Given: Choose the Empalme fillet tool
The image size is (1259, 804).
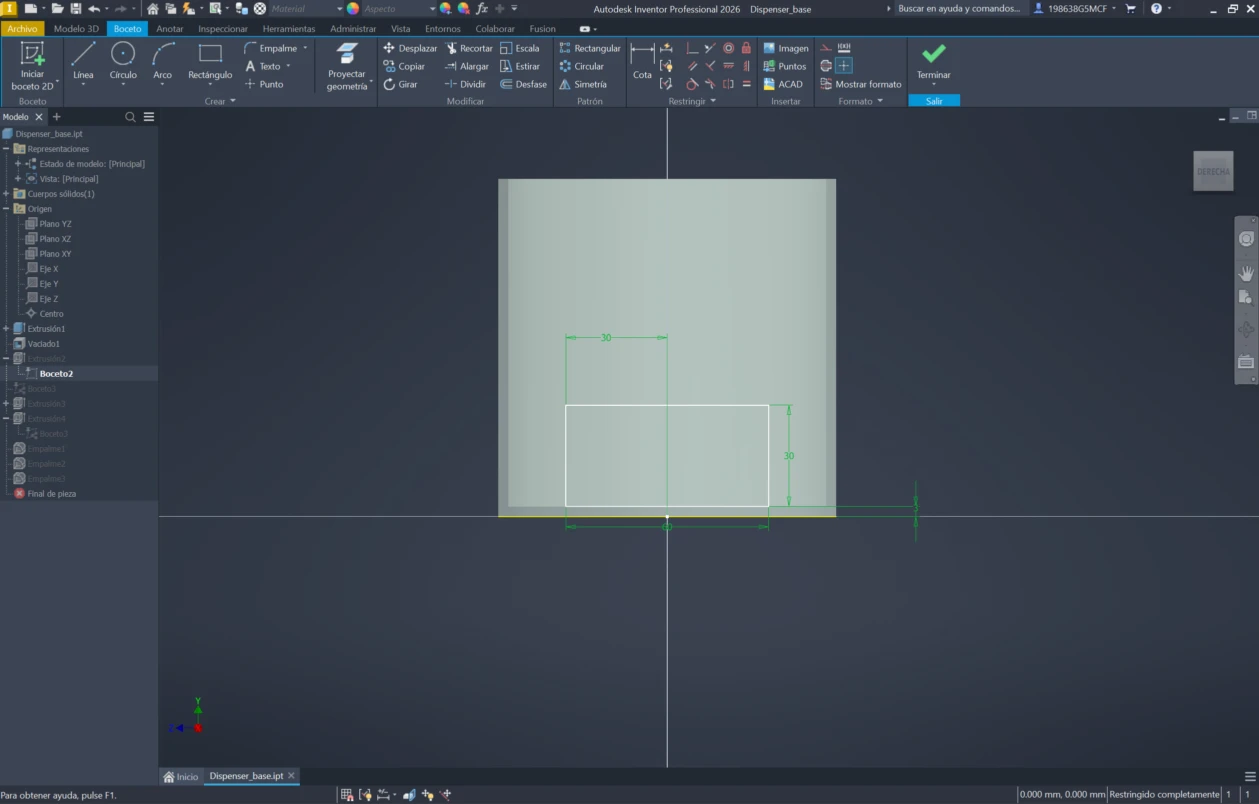Looking at the screenshot, I should (271, 48).
